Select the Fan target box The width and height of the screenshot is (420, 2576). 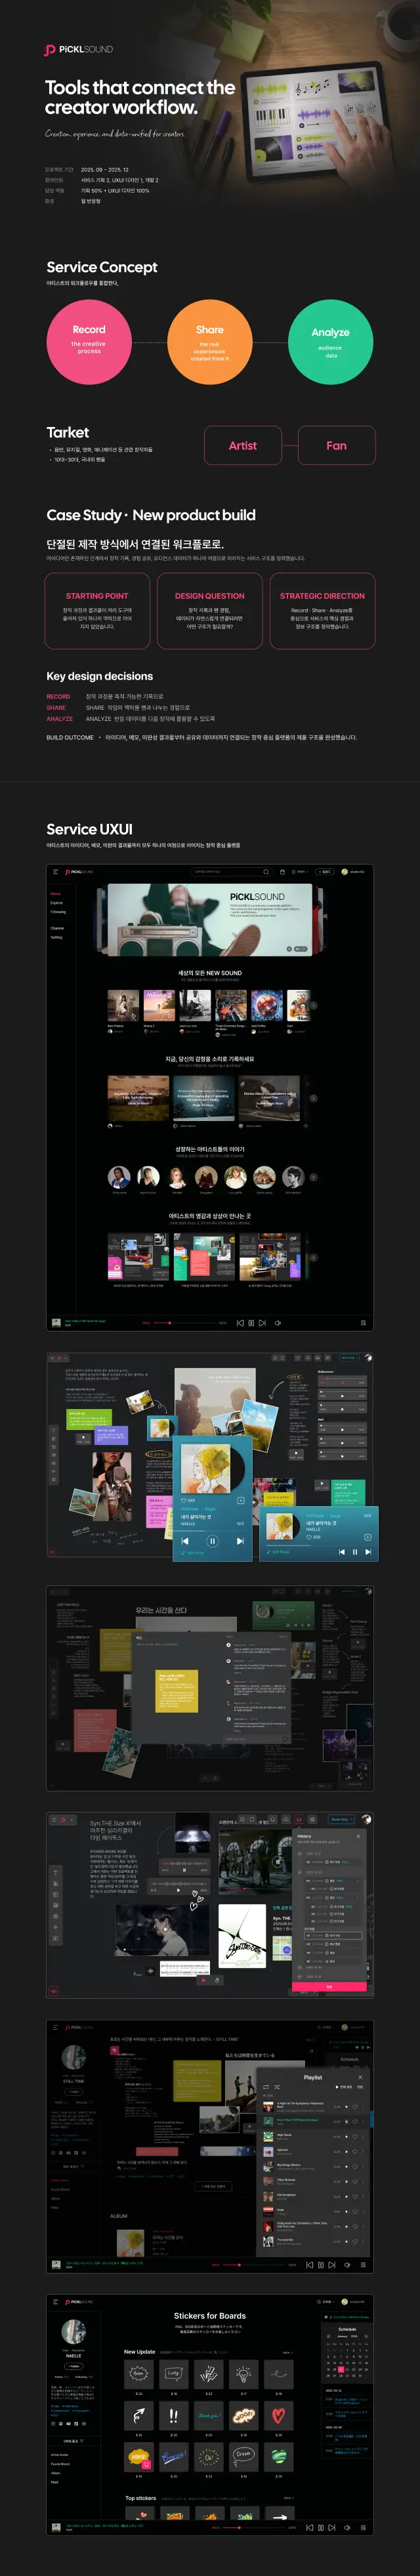click(337, 445)
